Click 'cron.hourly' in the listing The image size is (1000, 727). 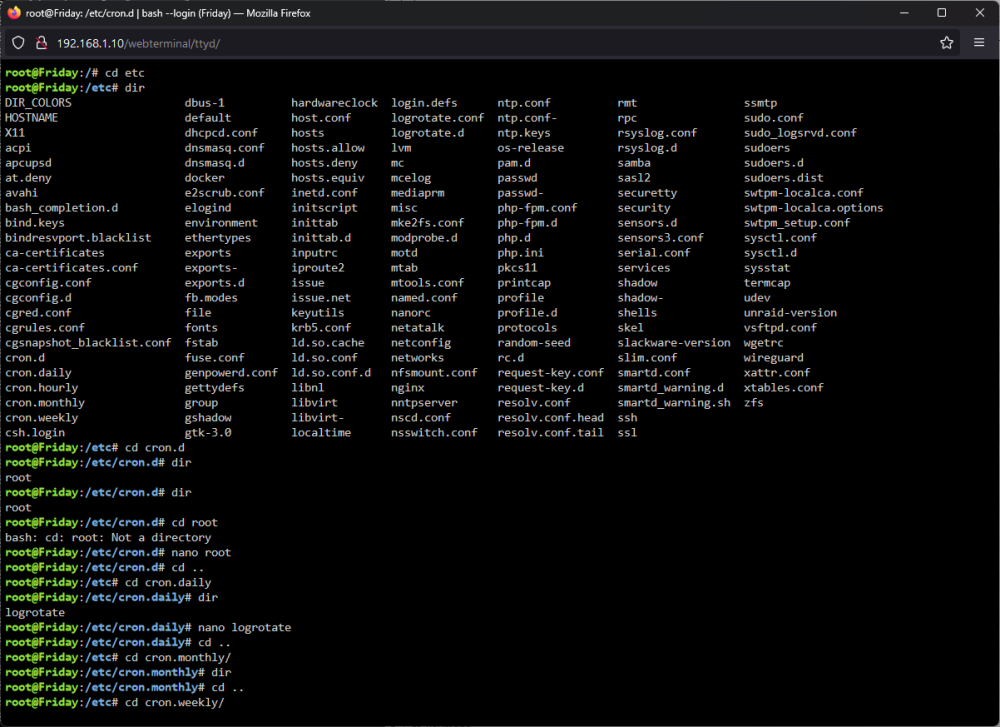41,388
